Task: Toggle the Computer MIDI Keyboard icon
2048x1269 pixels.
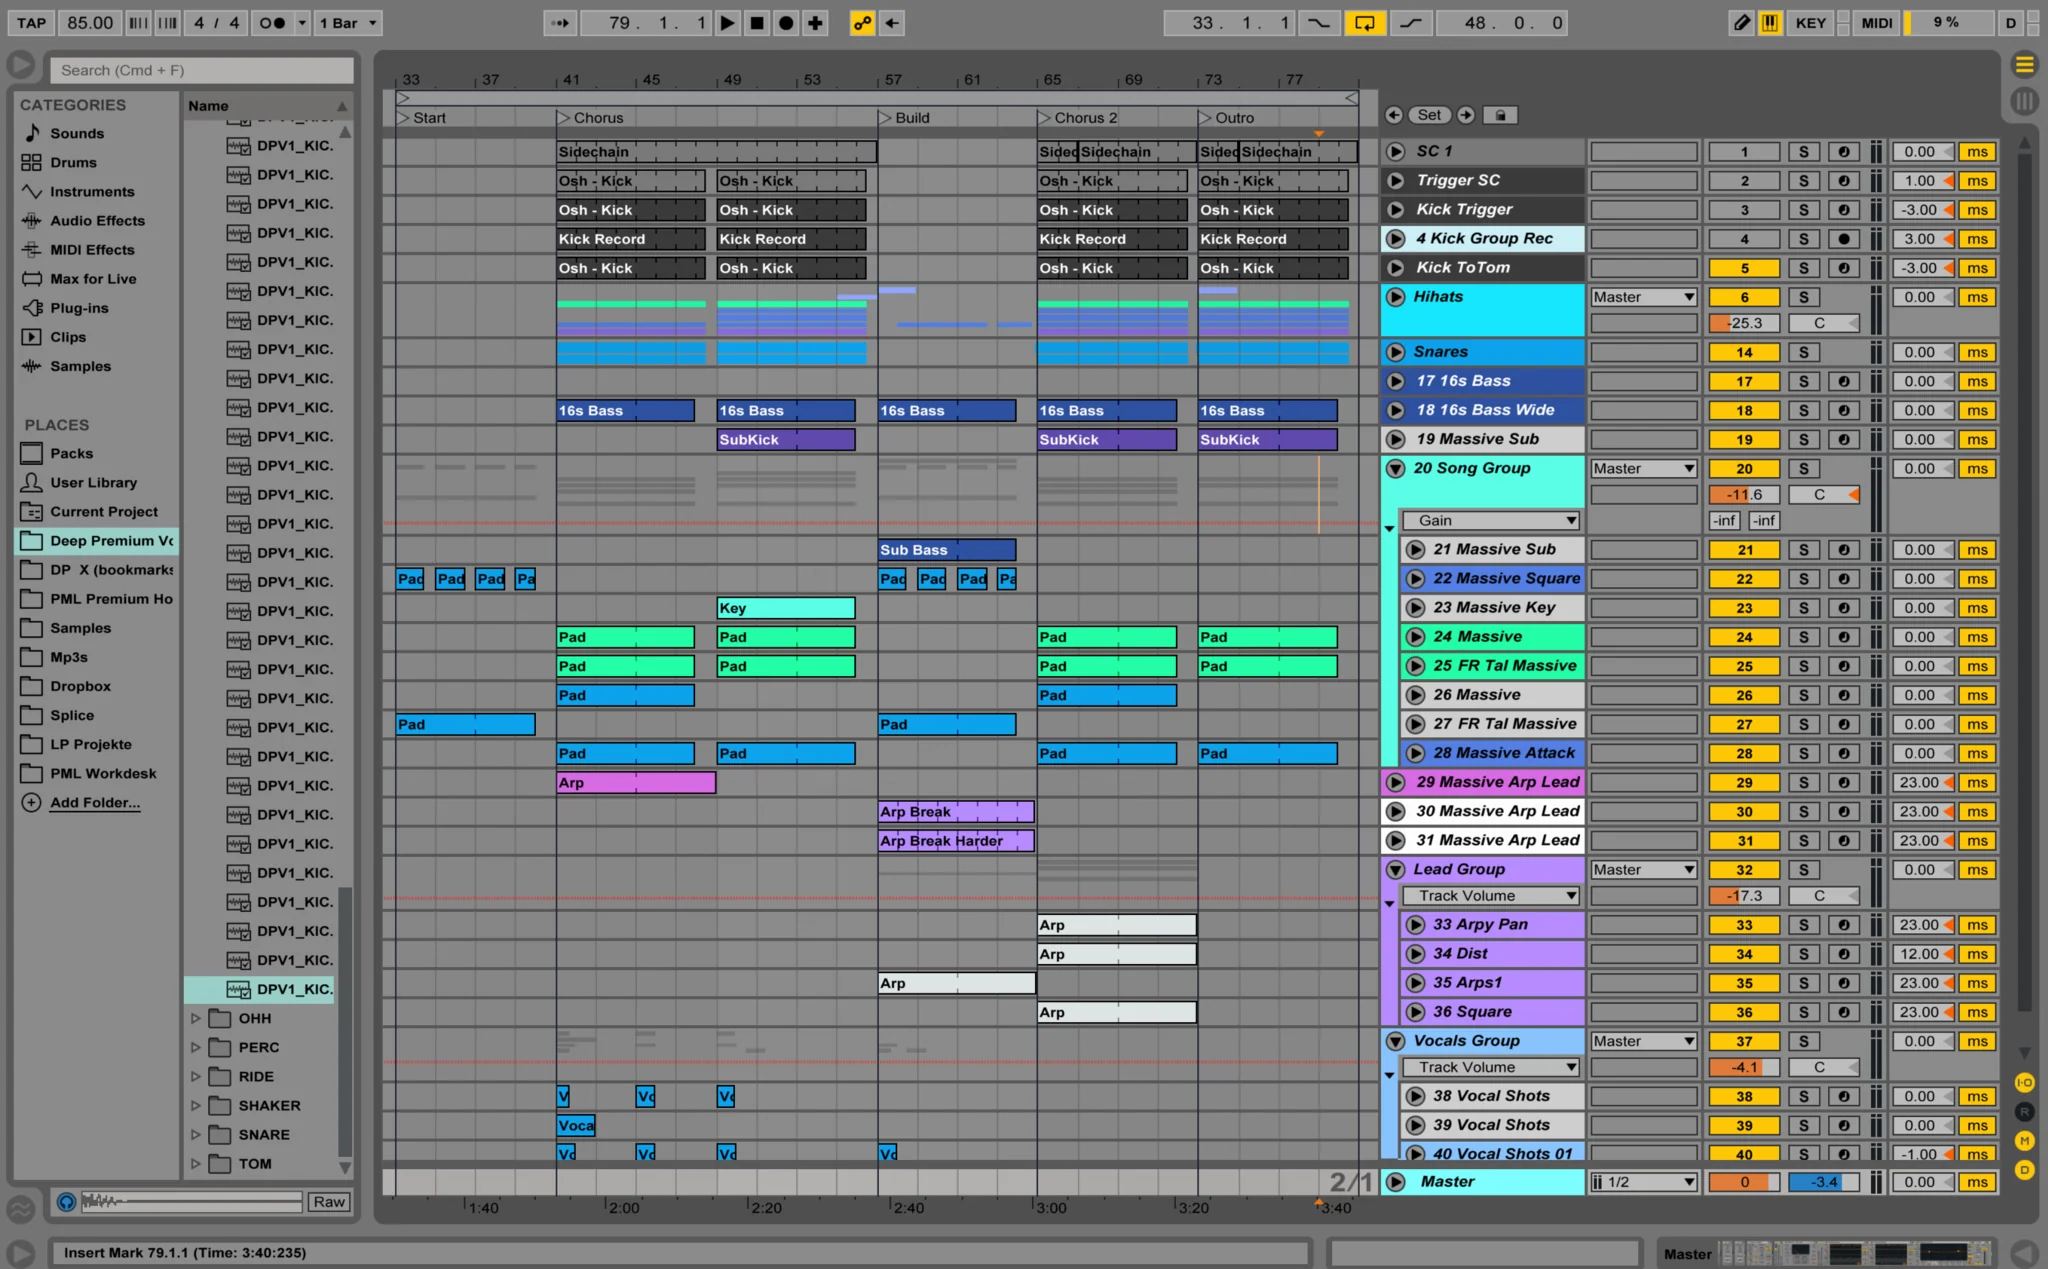Action: tap(1770, 23)
